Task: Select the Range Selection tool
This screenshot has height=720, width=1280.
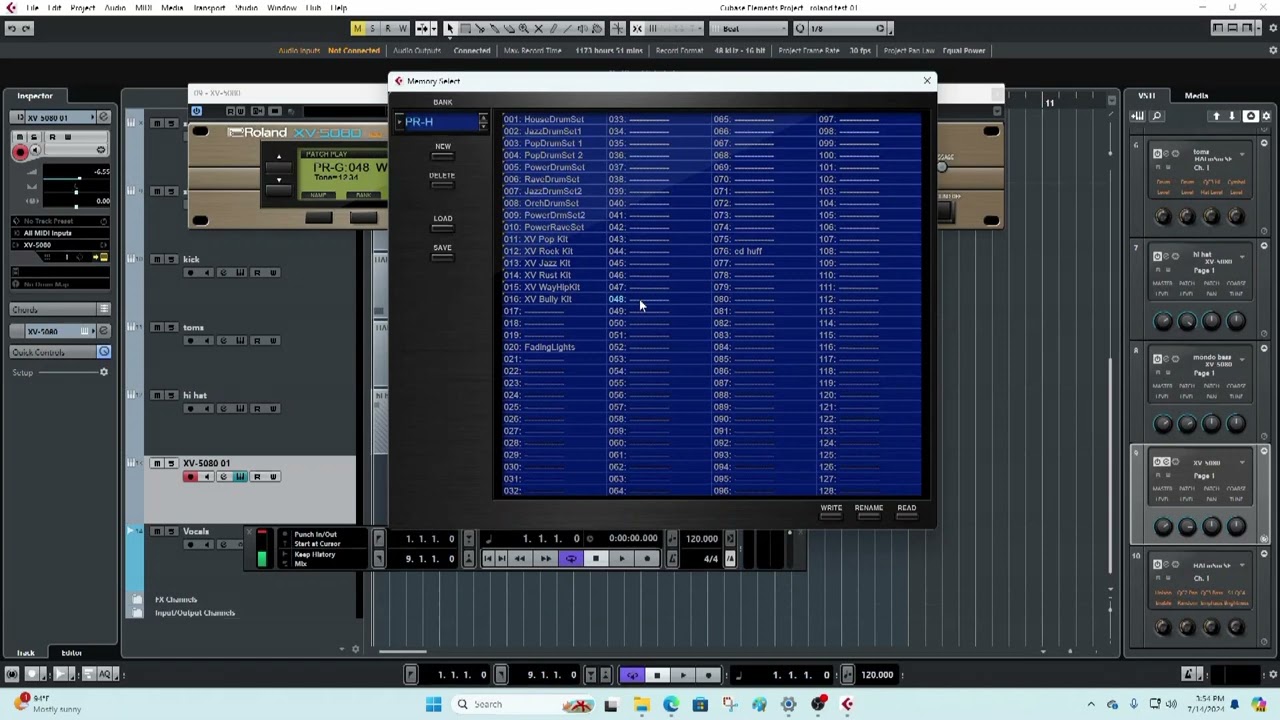Action: 465,28
